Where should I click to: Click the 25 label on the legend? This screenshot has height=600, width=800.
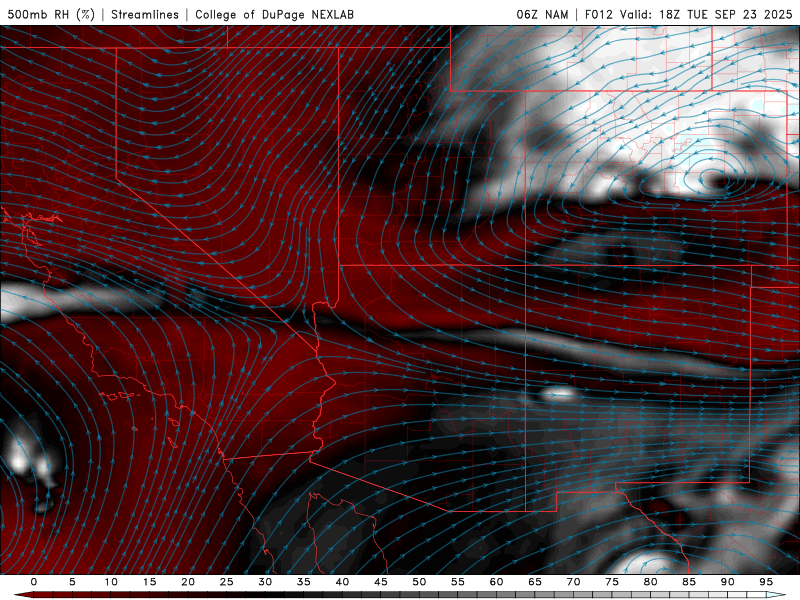point(227,582)
